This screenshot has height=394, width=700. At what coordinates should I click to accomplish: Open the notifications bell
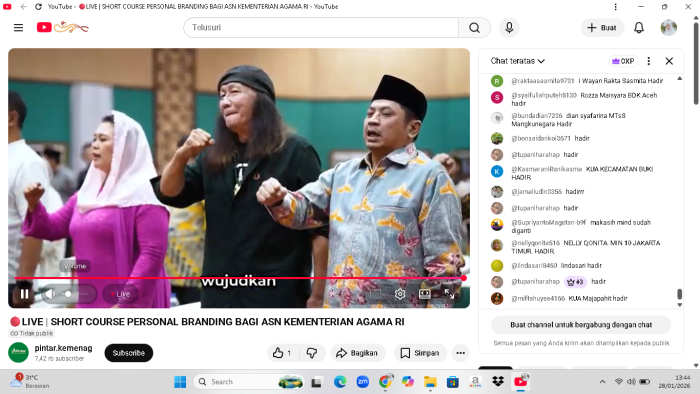pos(639,28)
